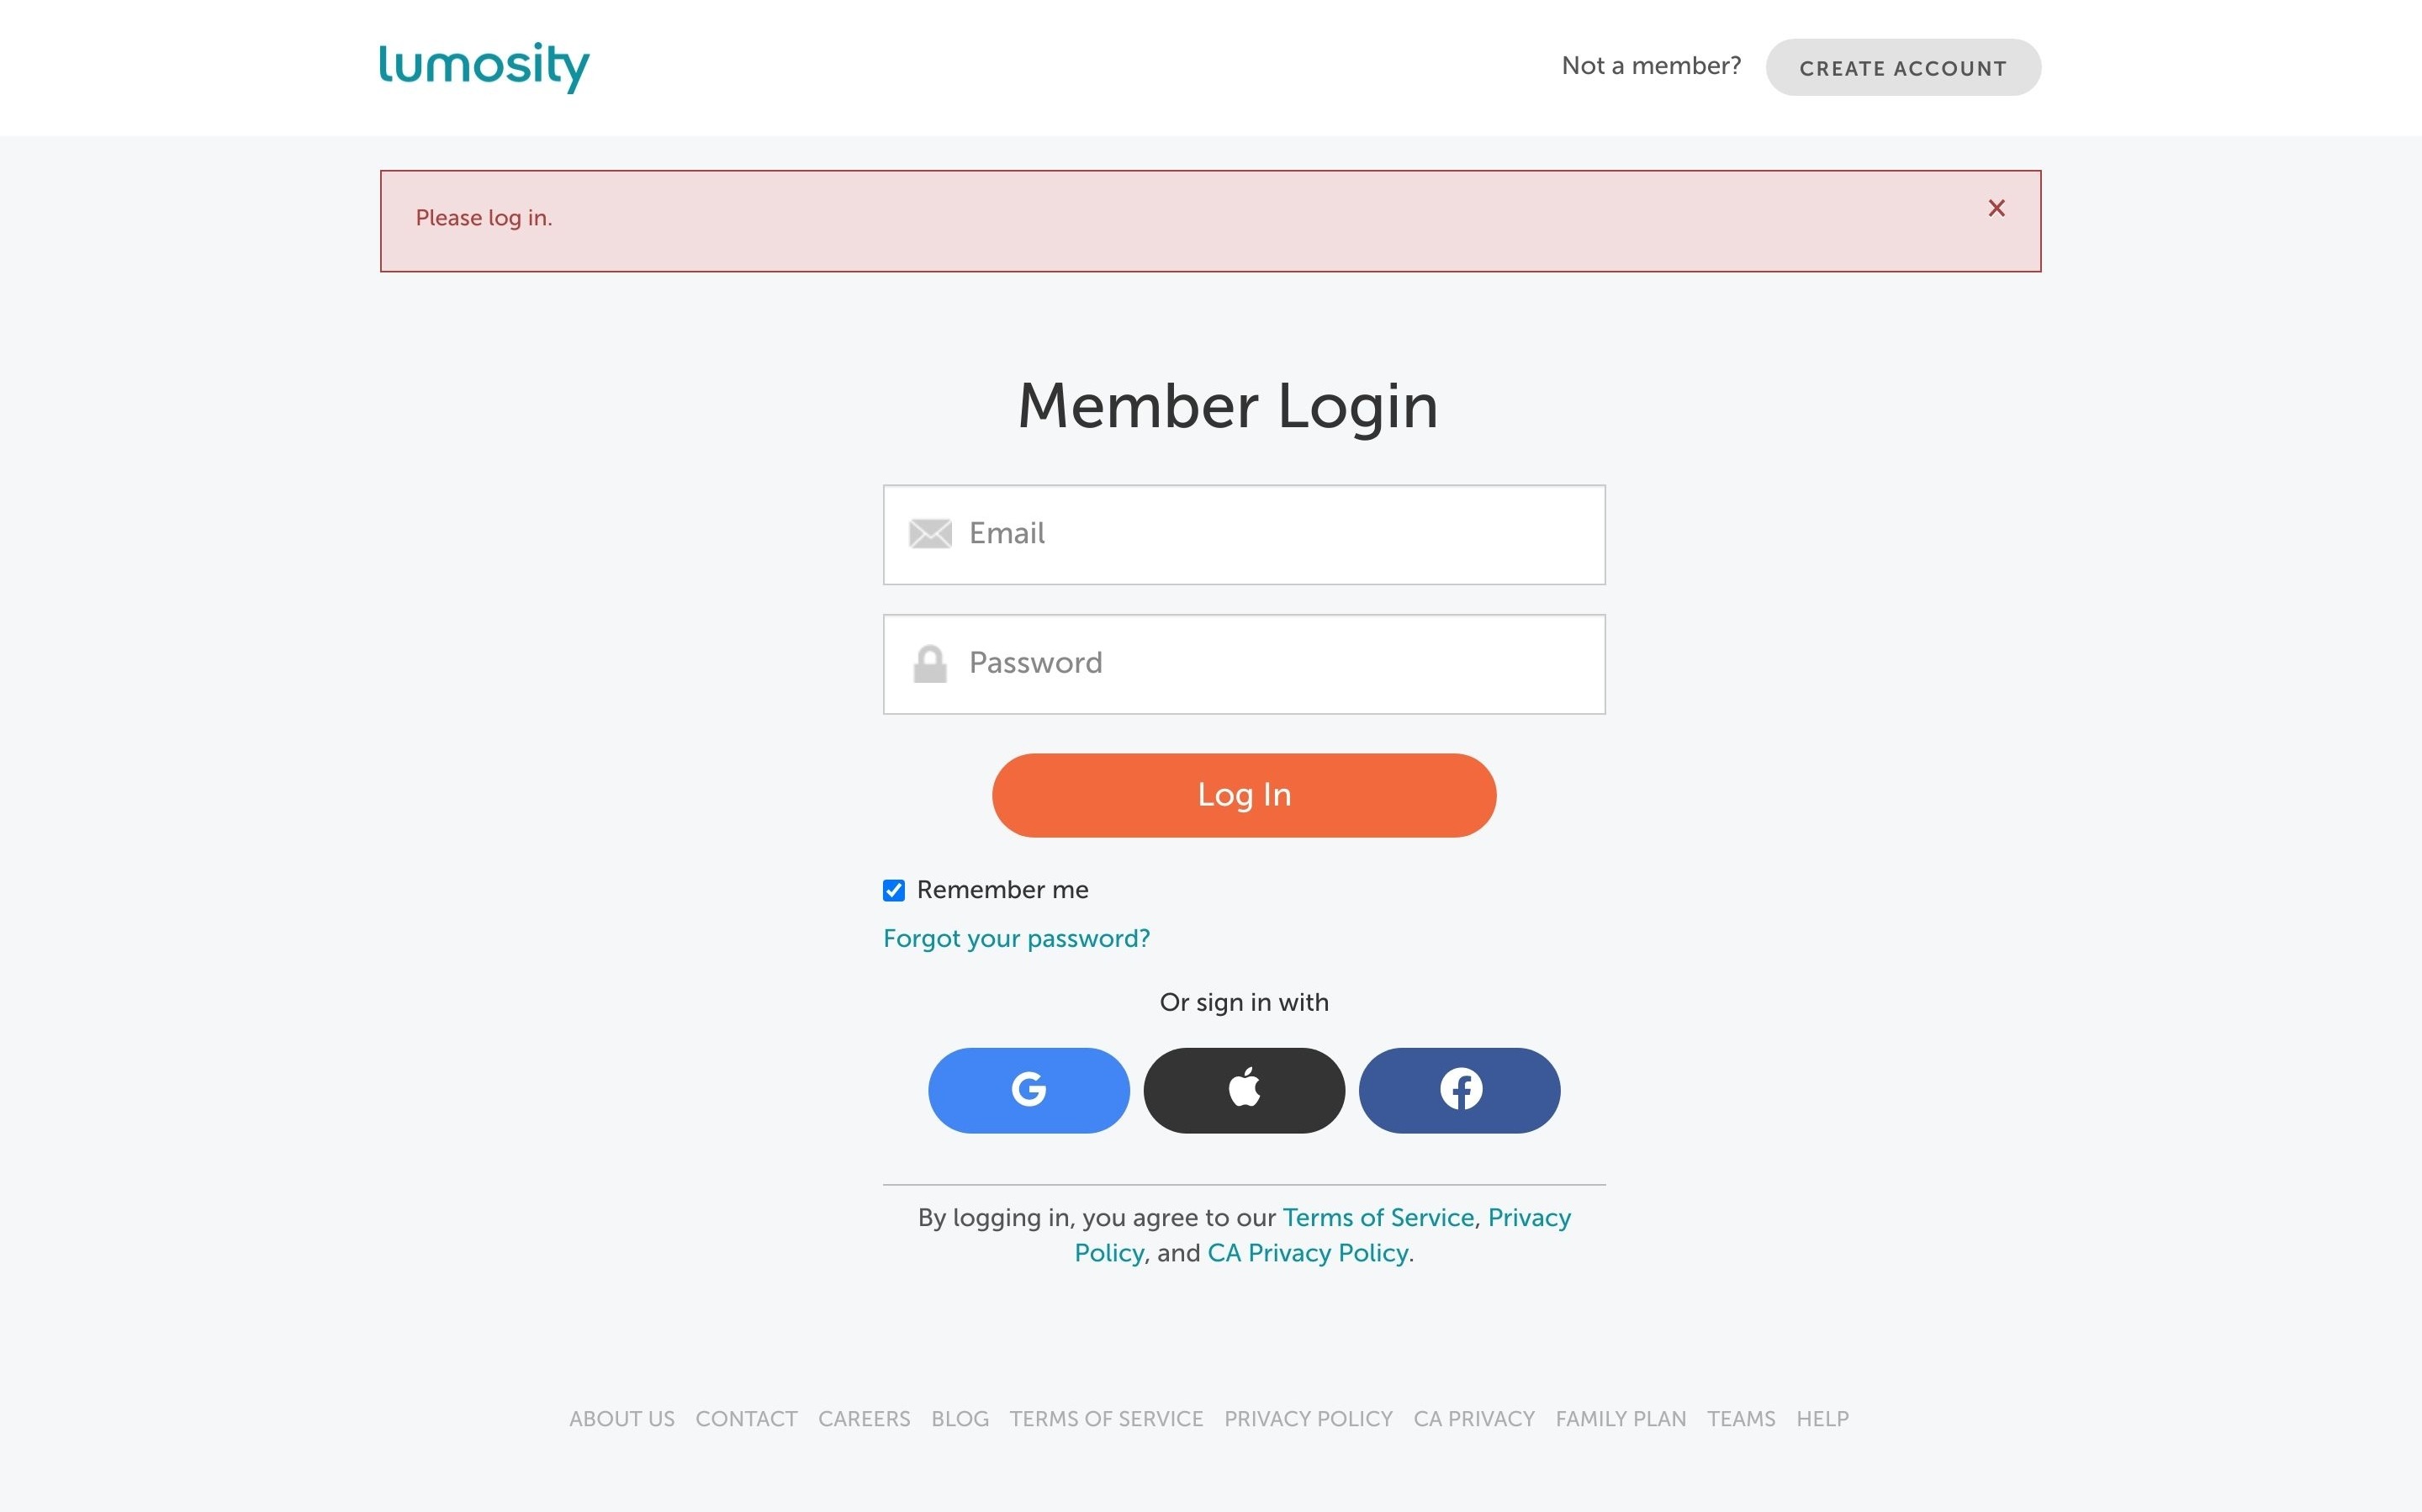Click the padlock icon in Password field
This screenshot has width=2422, height=1512.
930,664
